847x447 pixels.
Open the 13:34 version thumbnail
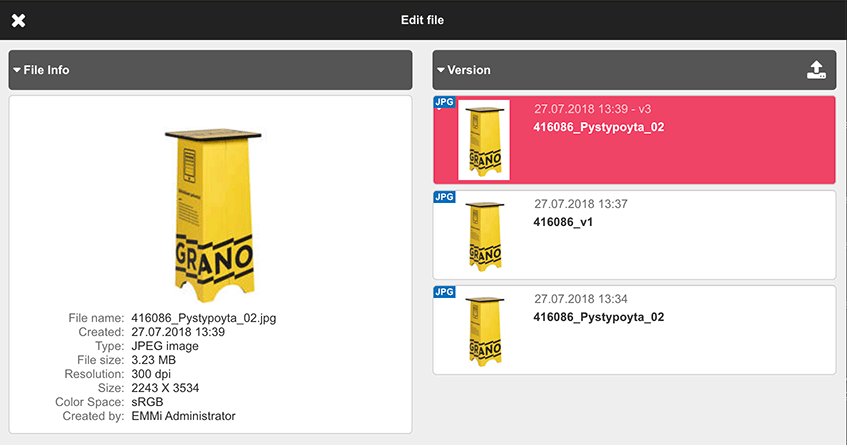pyautogui.click(x=485, y=331)
